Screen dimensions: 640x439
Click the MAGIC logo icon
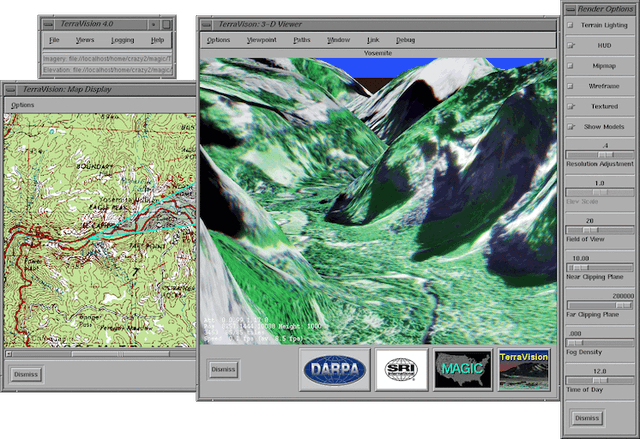pyautogui.click(x=462, y=369)
